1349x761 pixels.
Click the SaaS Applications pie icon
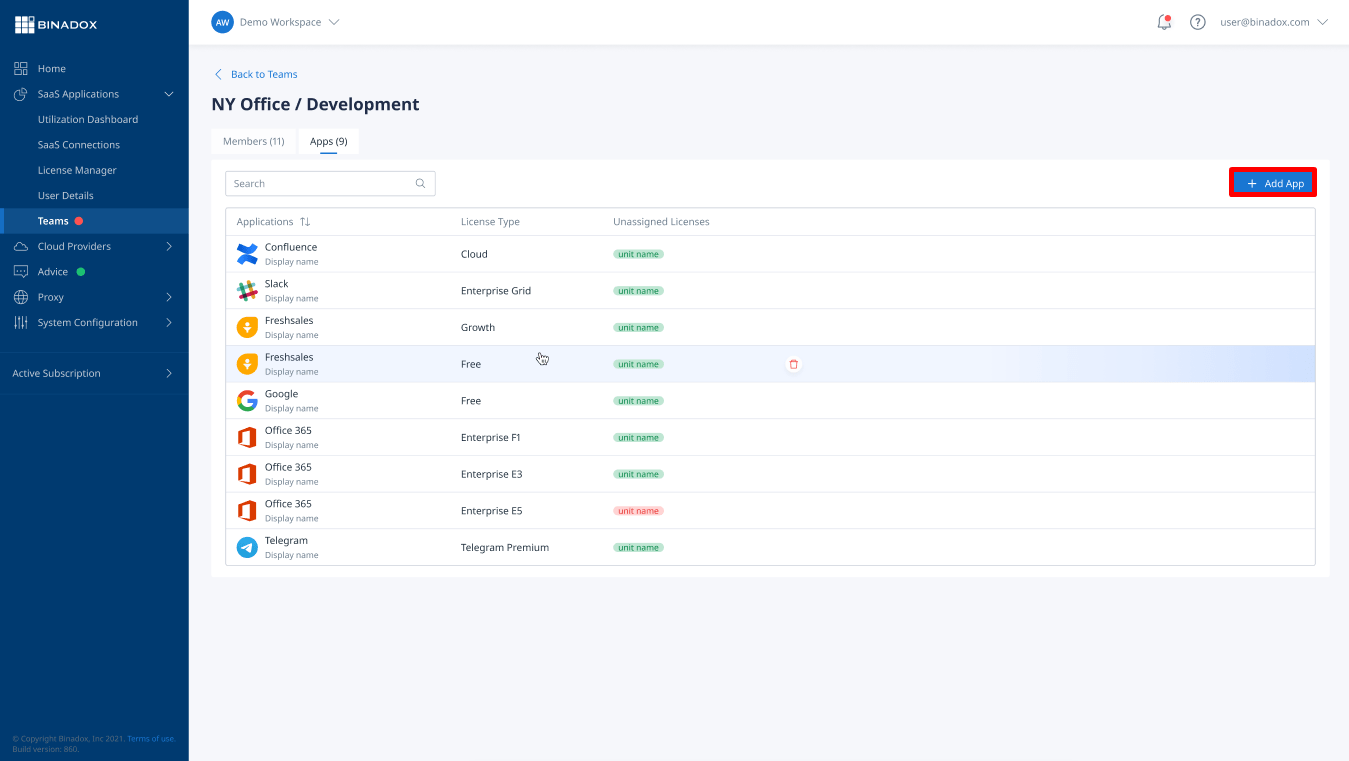click(x=20, y=94)
